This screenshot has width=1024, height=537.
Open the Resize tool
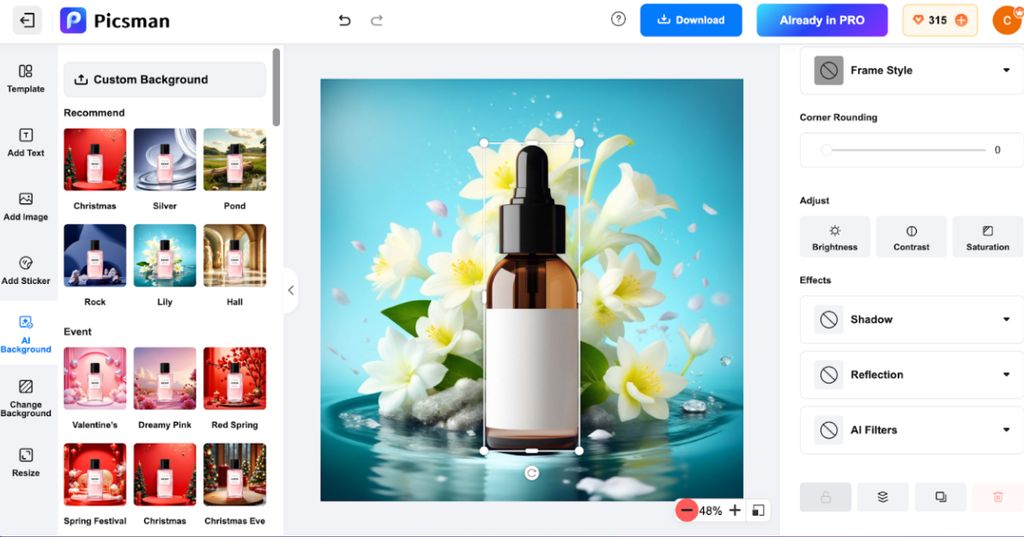coord(25,463)
